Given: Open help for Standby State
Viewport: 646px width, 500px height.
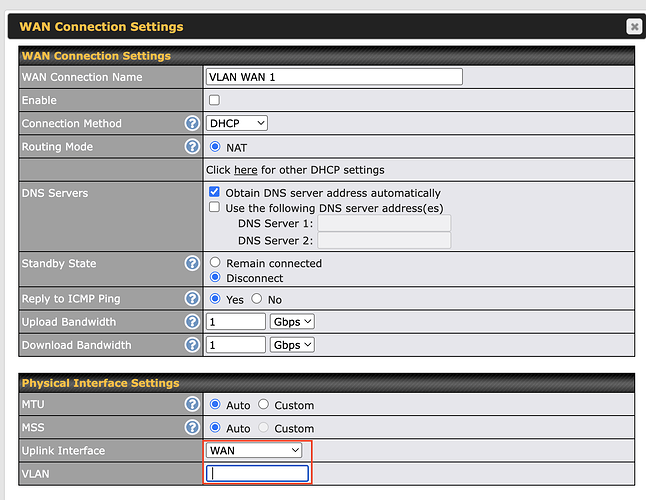Looking at the screenshot, I should pos(192,263).
